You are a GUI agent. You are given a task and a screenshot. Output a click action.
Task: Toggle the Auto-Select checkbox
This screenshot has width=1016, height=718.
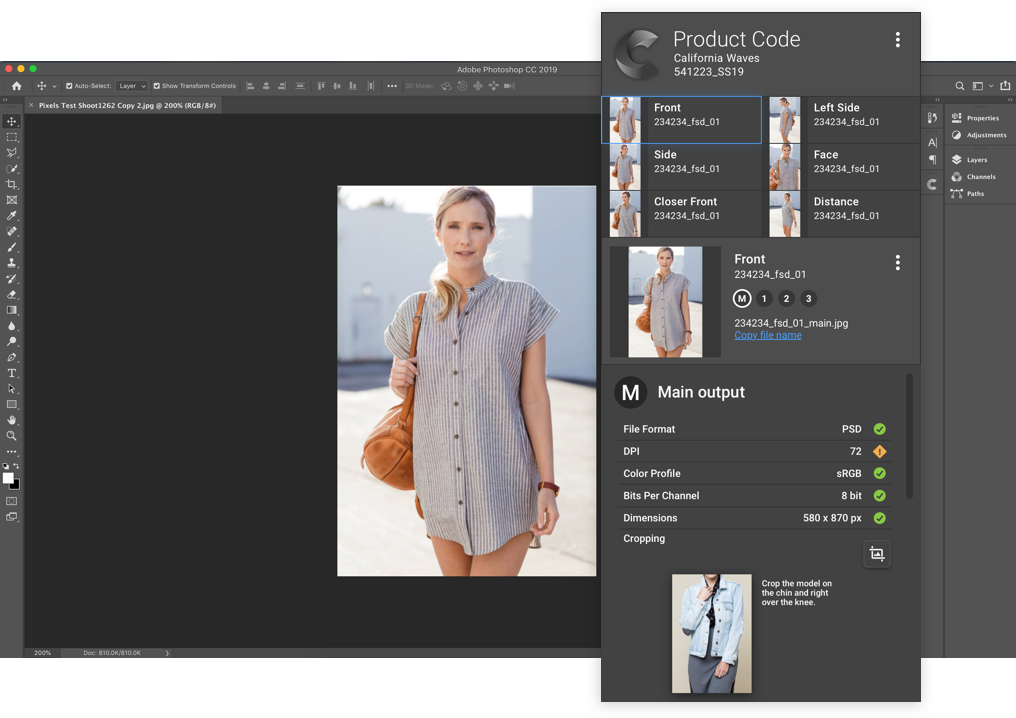coord(69,86)
